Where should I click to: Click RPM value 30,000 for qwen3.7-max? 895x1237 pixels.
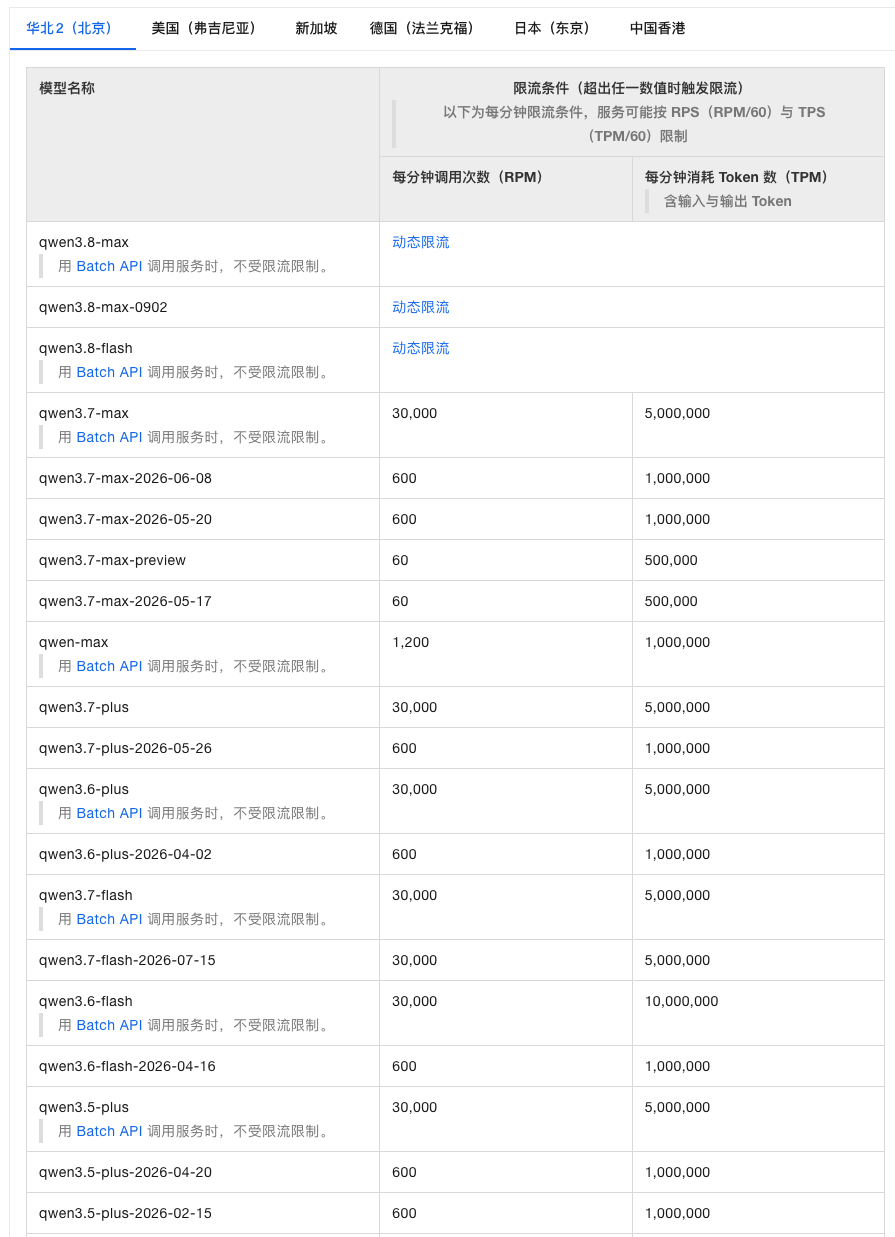pos(414,413)
